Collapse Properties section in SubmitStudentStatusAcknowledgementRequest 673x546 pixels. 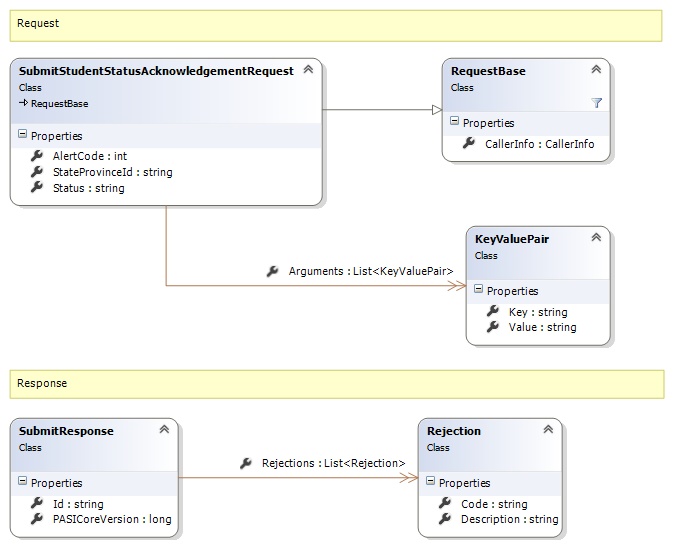click(x=22, y=135)
